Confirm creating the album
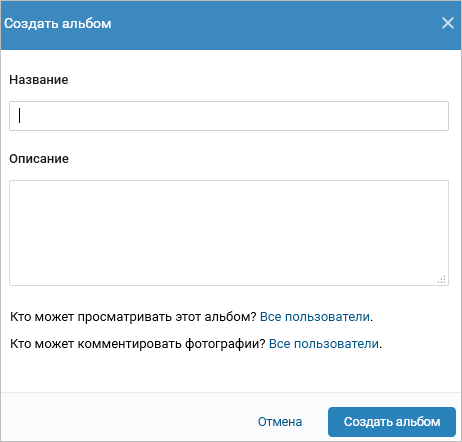The width and height of the screenshot is (462, 442). (392, 422)
